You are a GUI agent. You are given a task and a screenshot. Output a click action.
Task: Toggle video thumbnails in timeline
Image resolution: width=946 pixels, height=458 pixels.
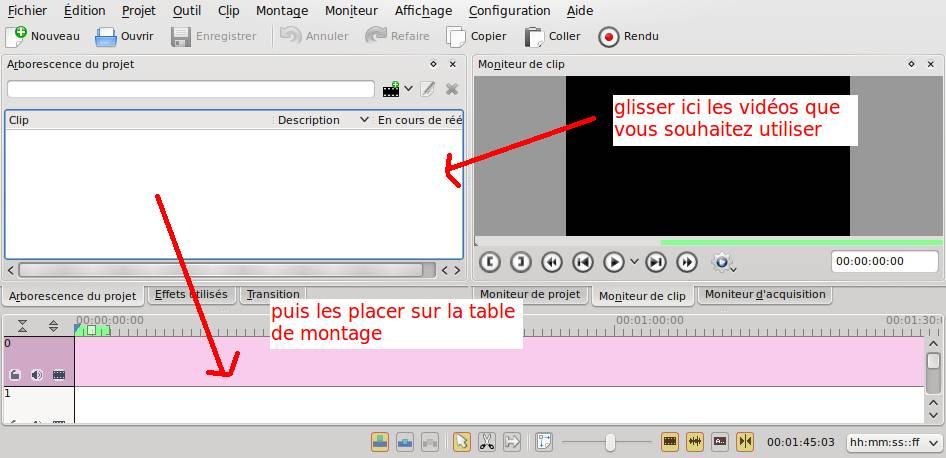click(670, 442)
